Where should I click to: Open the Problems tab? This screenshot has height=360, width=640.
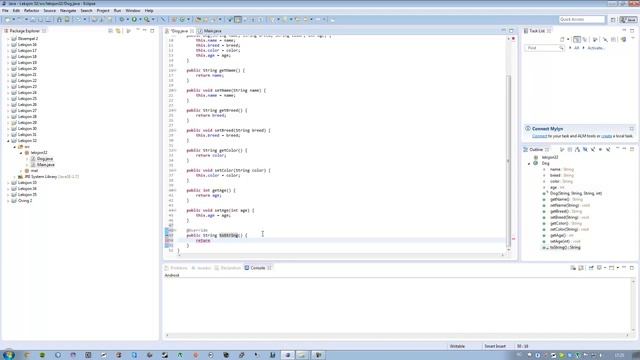coord(176,268)
